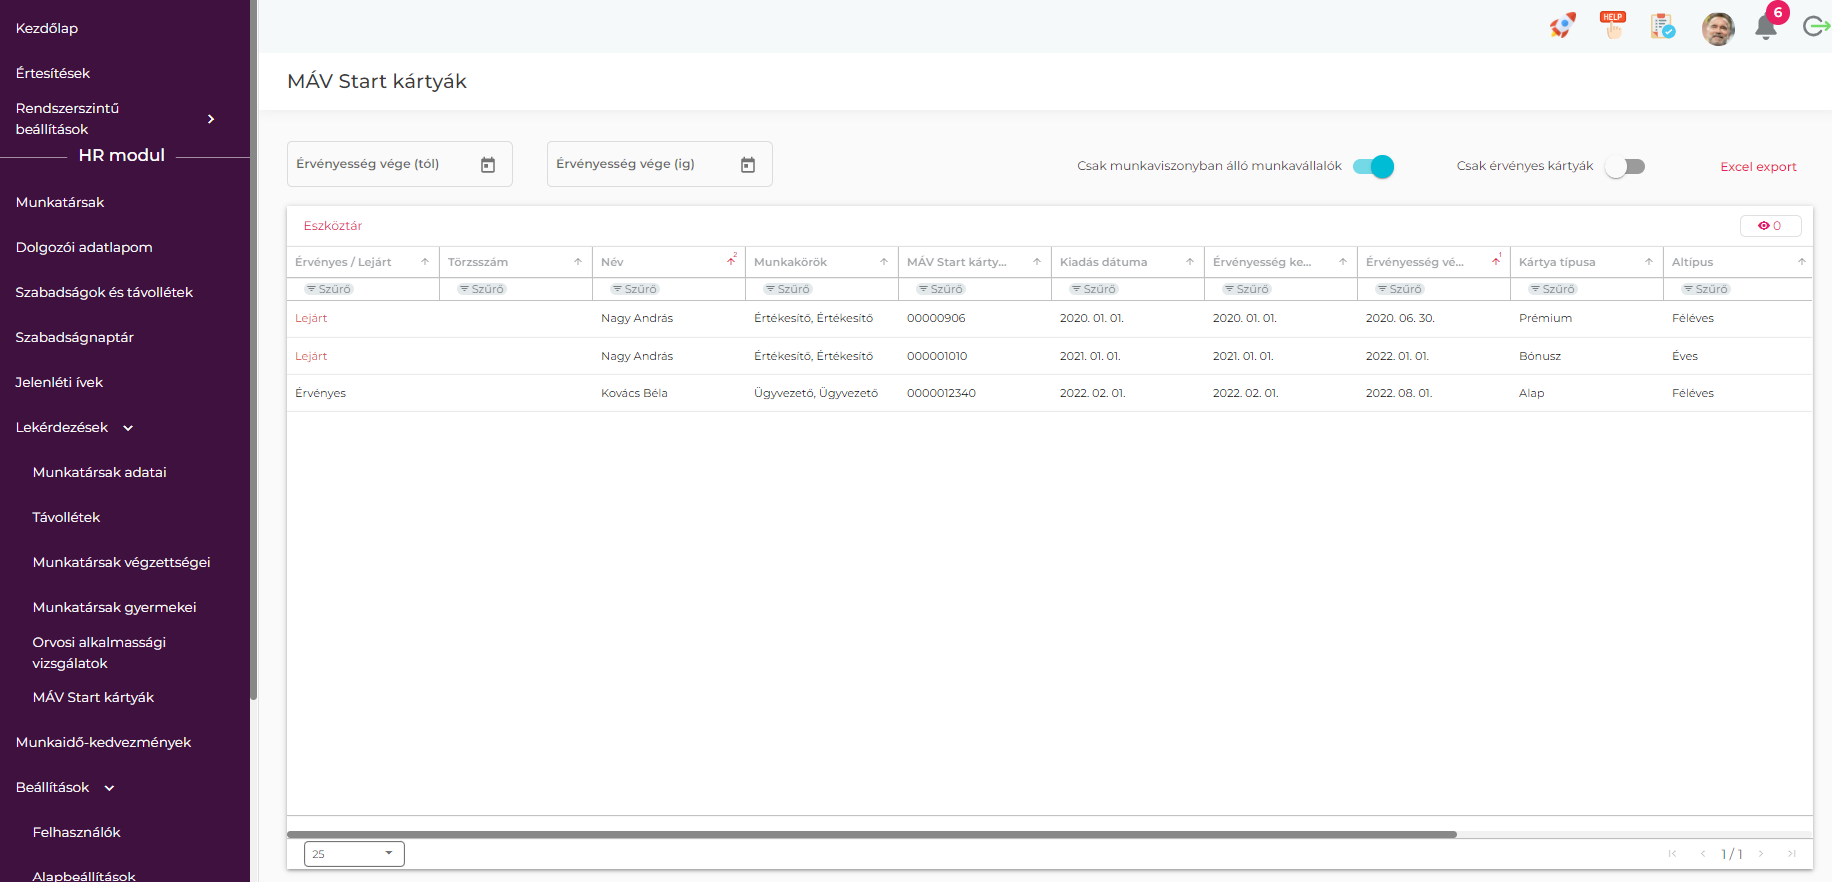Open the notifications bell
1832x882 pixels.
pos(1766,28)
